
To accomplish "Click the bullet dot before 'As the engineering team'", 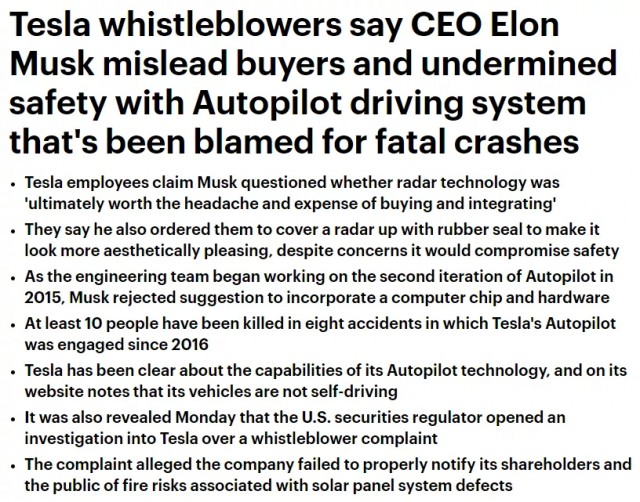I will coord(13,278).
